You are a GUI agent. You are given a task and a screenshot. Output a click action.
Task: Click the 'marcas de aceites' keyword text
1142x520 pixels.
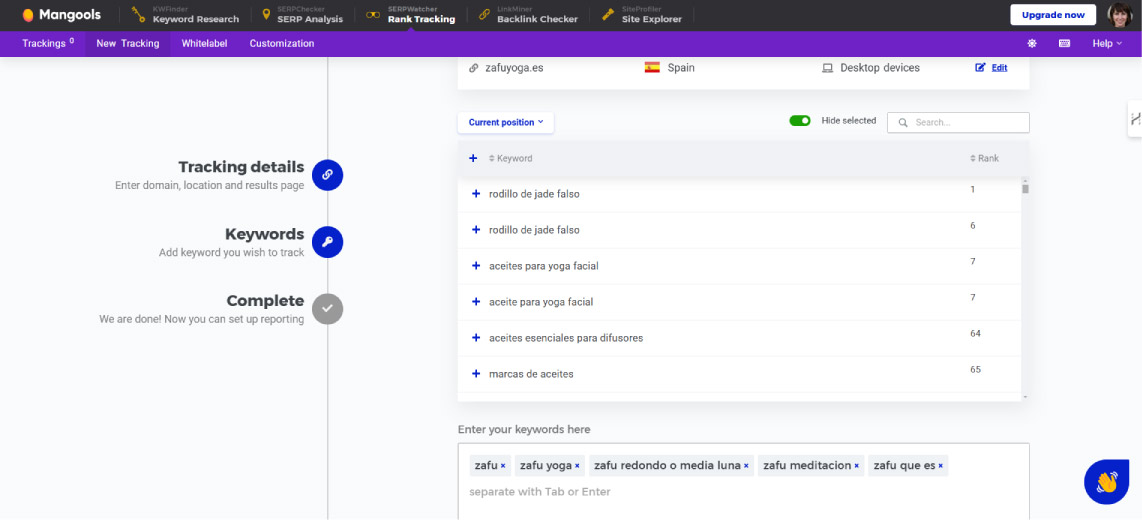point(532,374)
